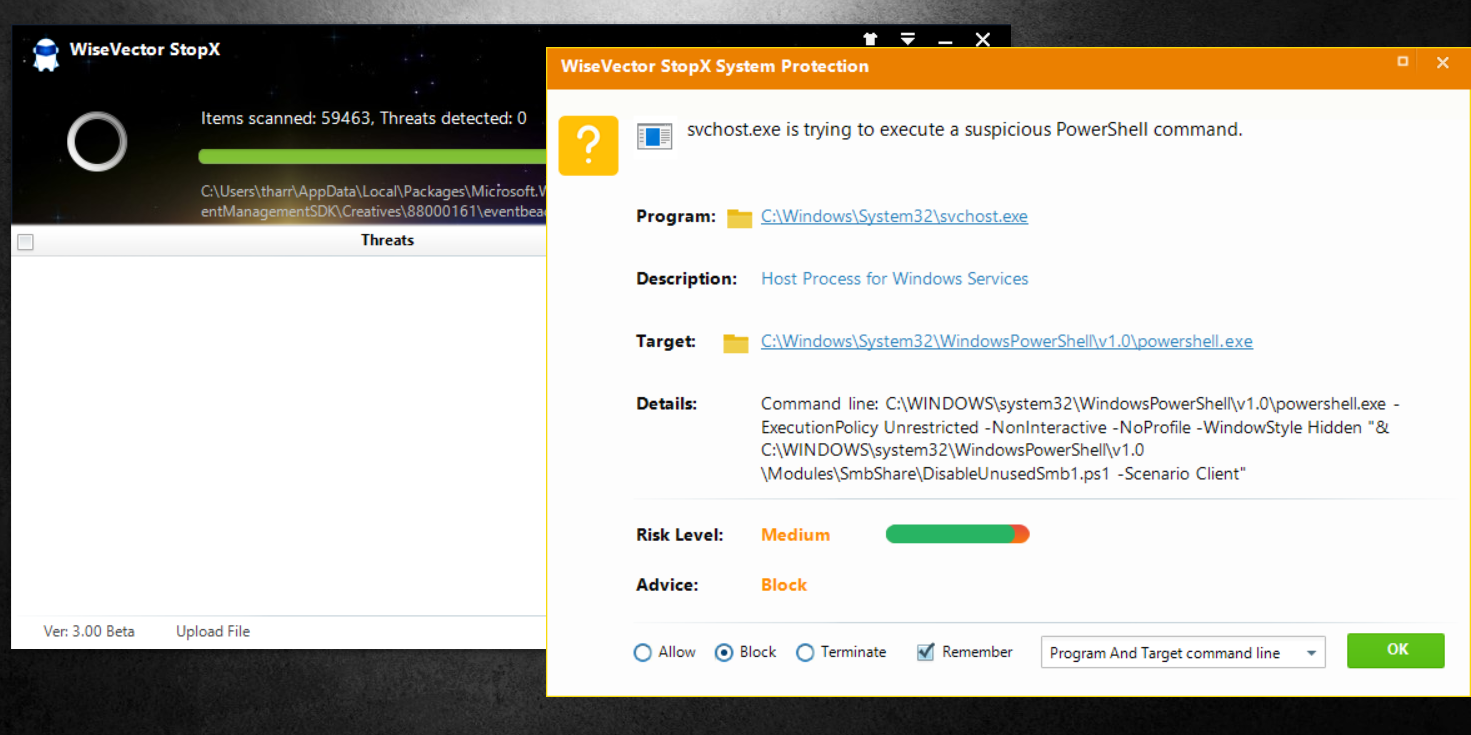Click Upload File in the main window
This screenshot has height=735, width=1471.
pos(213,631)
